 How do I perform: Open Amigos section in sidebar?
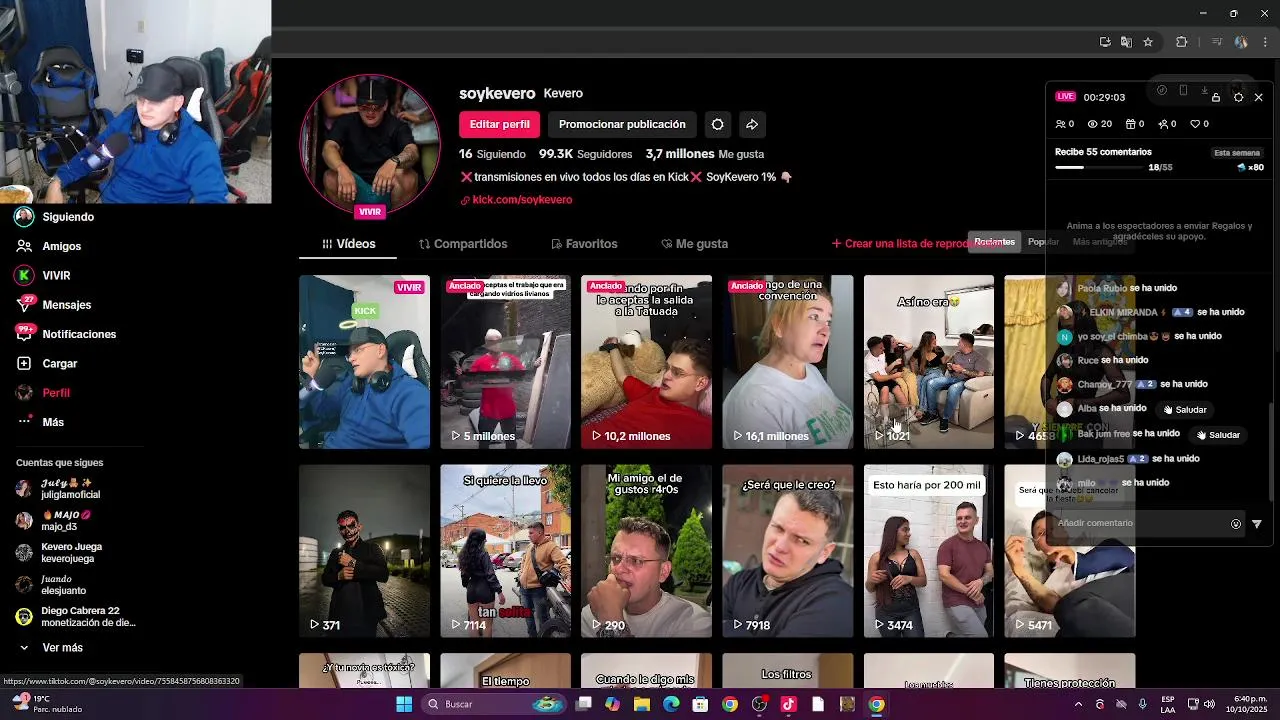49,246
